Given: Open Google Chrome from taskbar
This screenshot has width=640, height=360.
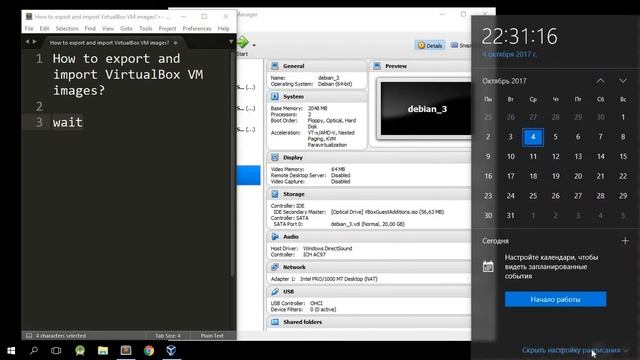Looking at the screenshot, I should tap(149, 351).
